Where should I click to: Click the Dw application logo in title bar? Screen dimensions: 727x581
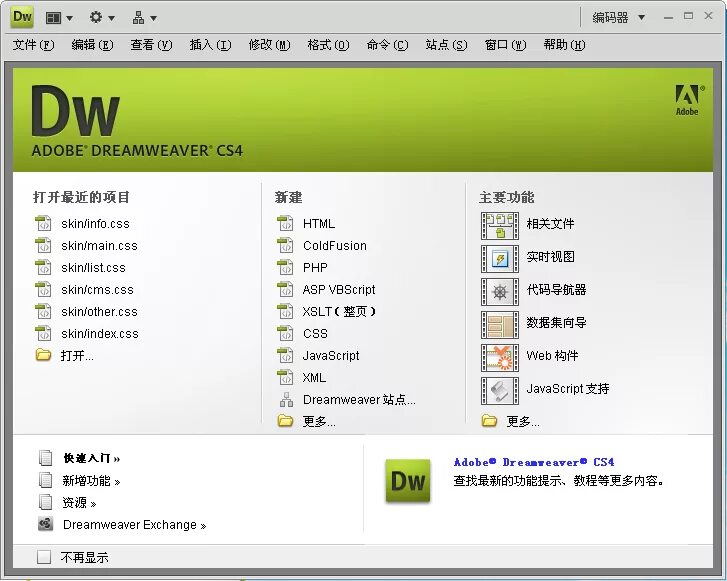21,18
